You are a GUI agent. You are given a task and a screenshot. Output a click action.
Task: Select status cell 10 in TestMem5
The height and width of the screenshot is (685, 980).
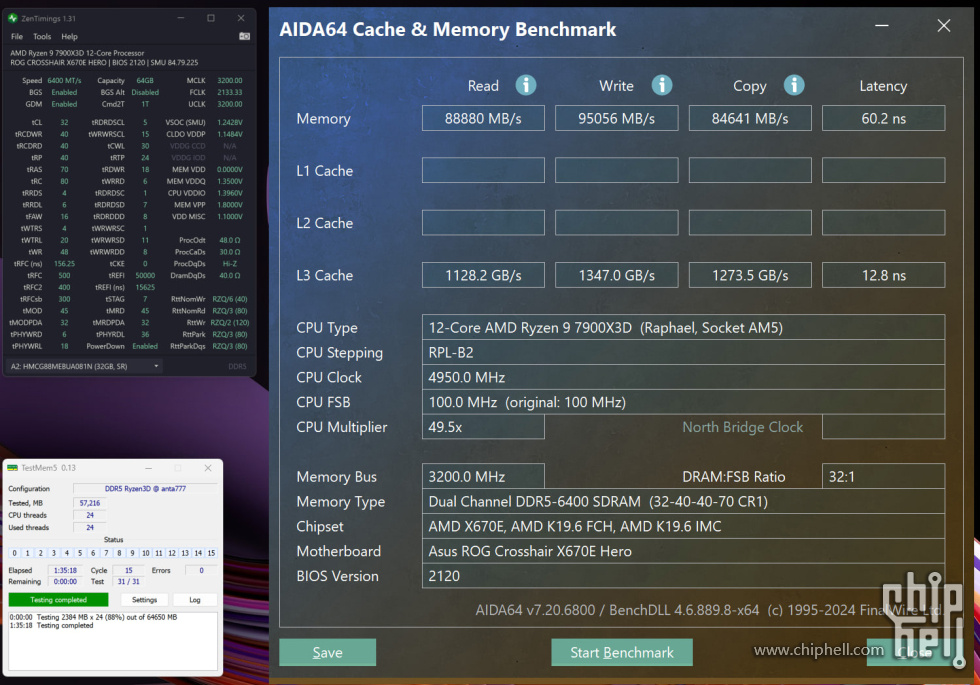pyautogui.click(x=146, y=553)
